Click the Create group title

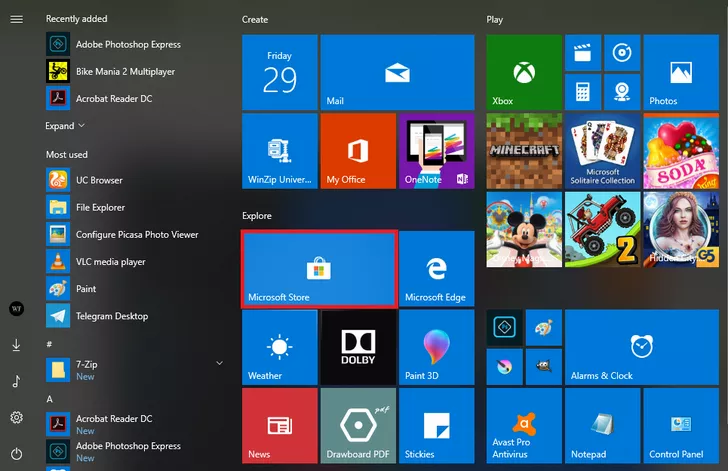click(x=254, y=20)
